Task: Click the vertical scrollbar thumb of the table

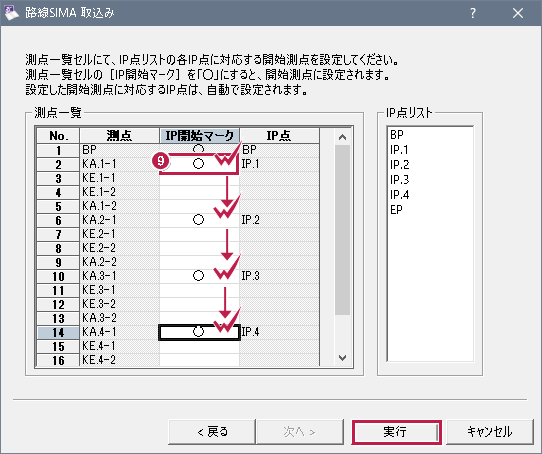Action: (343, 230)
